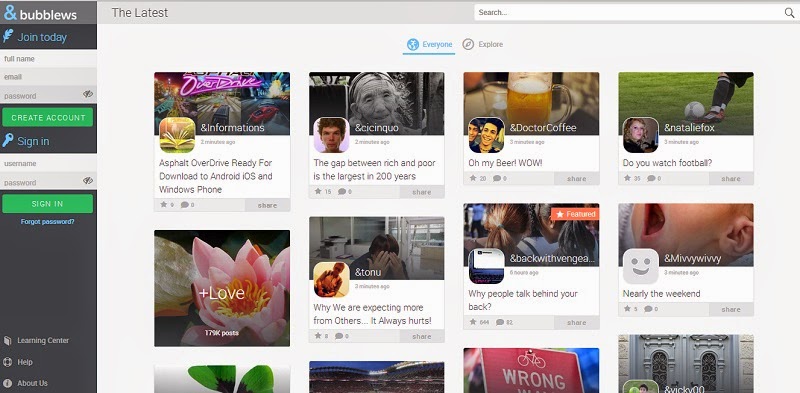The height and width of the screenshot is (393, 800).
Task: Click the About Us icon
Action: (7, 383)
